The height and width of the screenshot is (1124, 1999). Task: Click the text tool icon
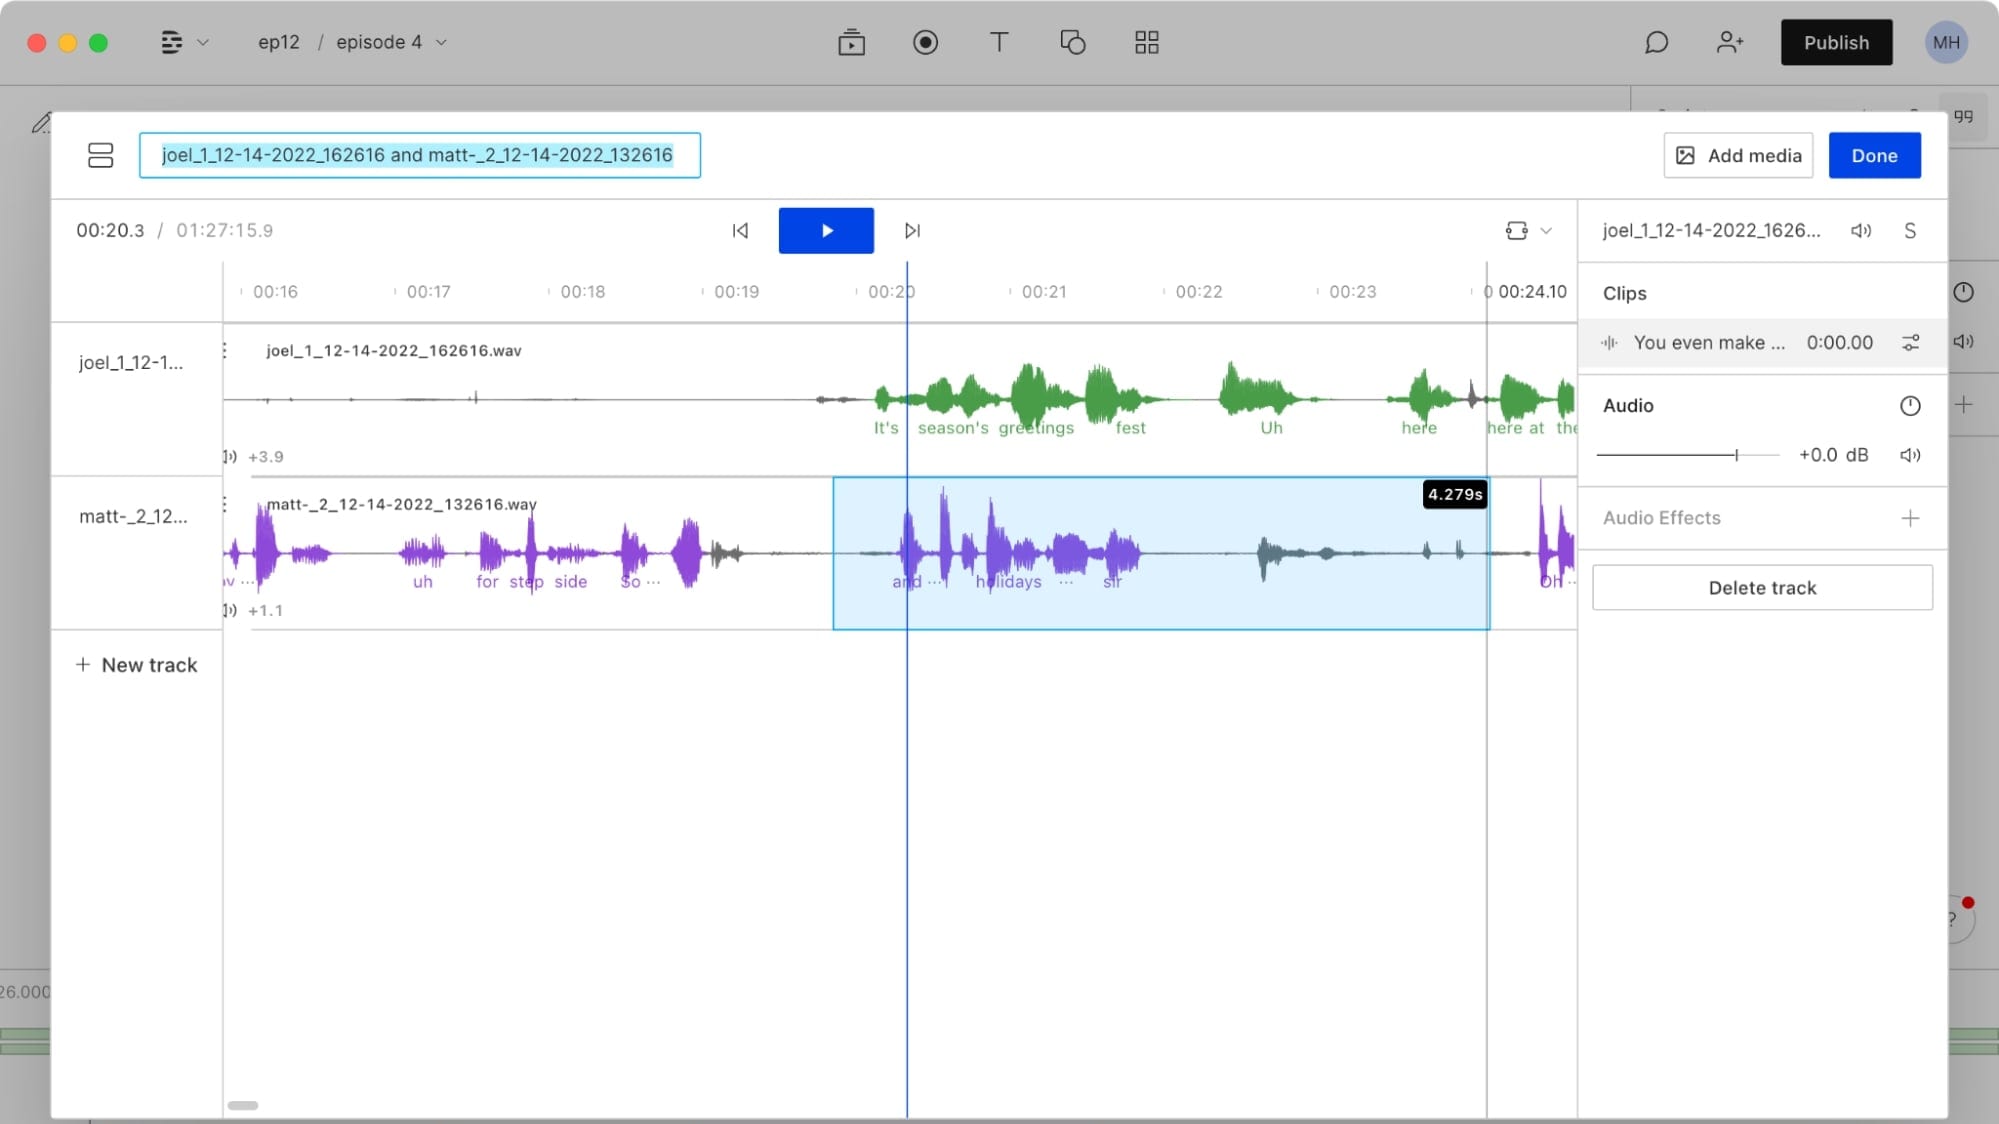(x=998, y=41)
